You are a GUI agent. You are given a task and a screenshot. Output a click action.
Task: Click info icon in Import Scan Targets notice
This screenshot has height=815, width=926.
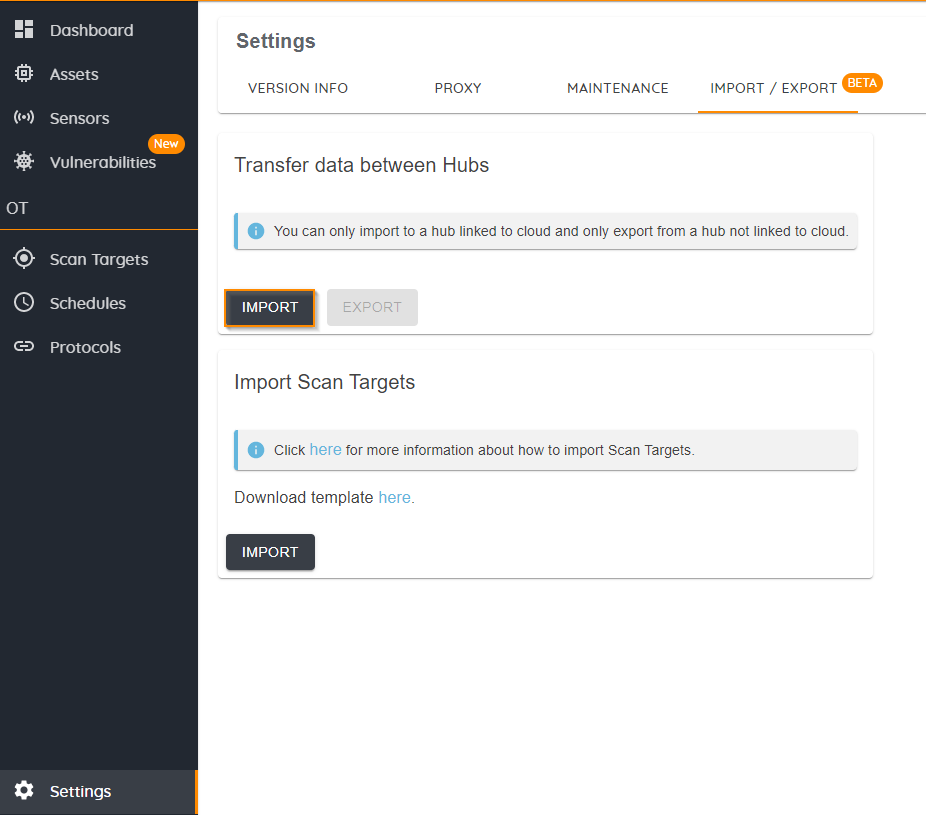[x=256, y=450]
